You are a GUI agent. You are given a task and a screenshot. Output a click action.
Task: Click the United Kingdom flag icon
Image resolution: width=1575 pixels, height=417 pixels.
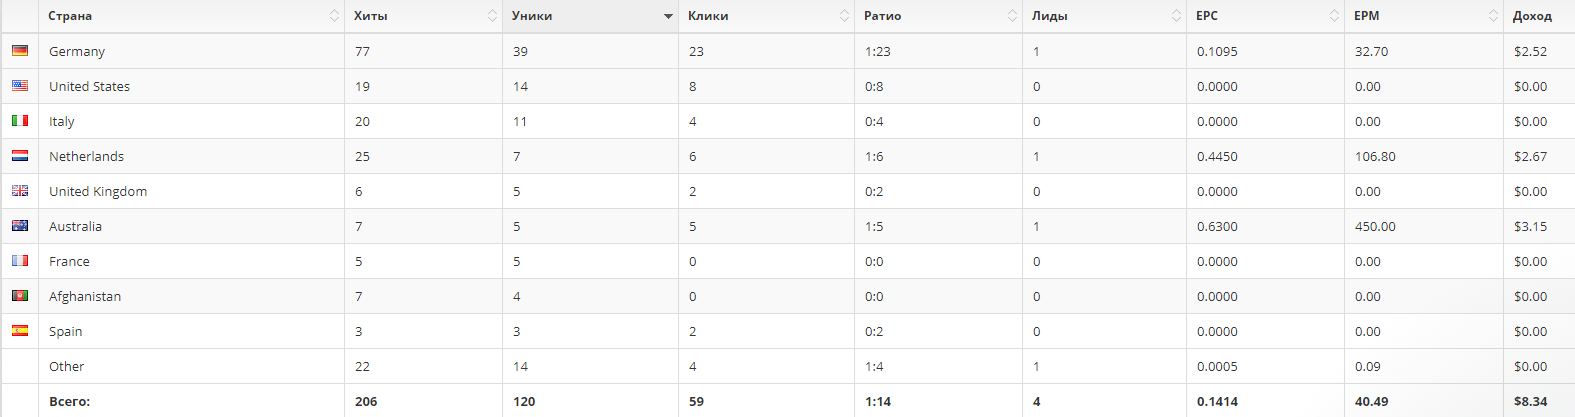[20, 191]
